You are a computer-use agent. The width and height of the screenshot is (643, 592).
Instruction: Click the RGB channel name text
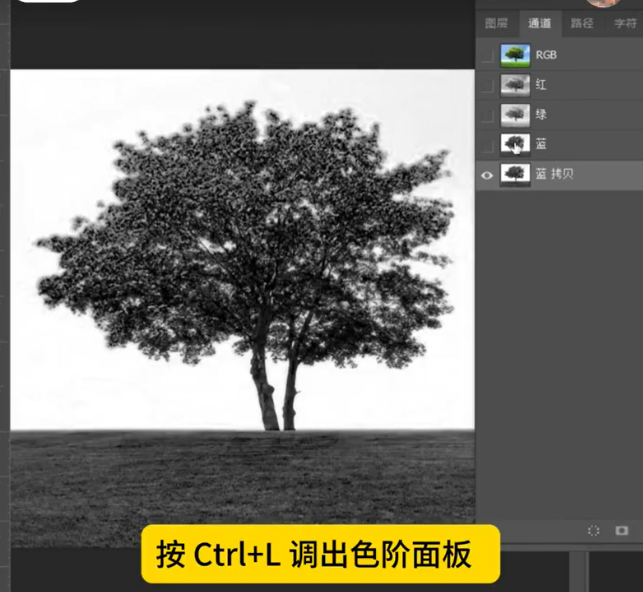(546, 55)
